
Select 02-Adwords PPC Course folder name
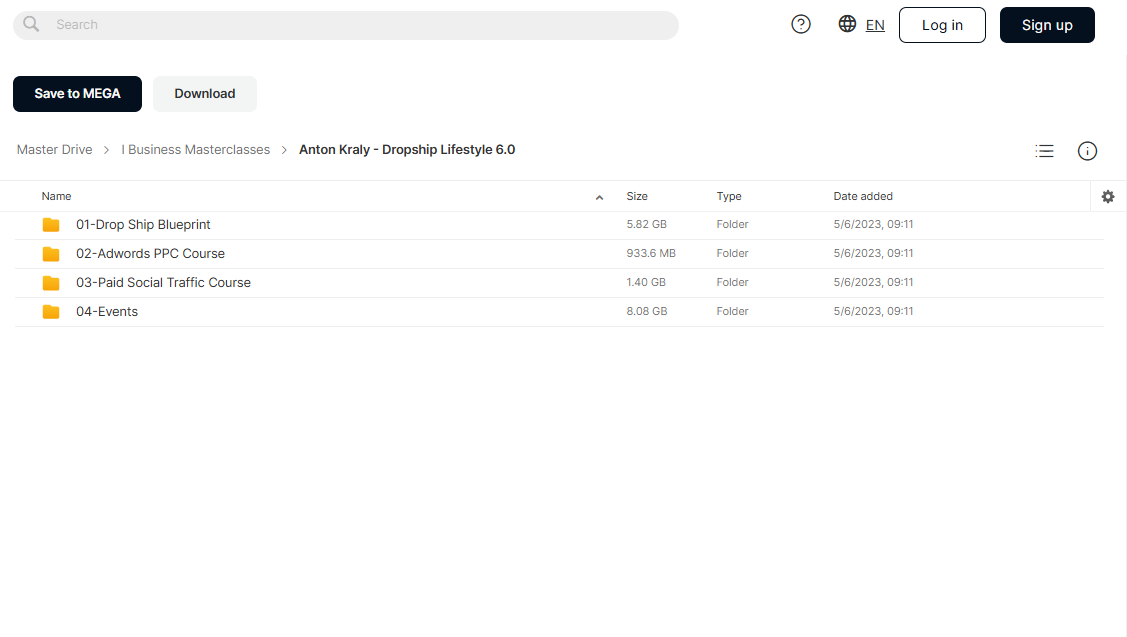coord(150,253)
